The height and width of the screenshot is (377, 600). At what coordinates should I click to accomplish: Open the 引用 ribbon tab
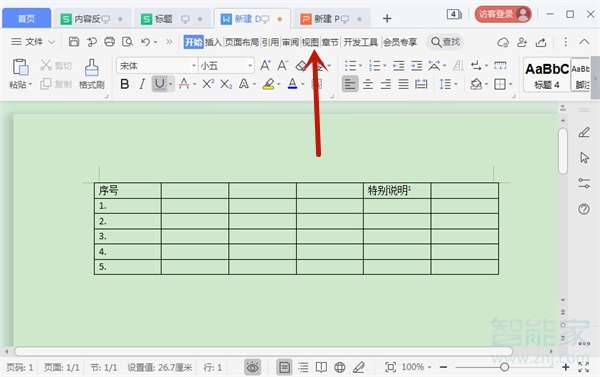point(270,42)
